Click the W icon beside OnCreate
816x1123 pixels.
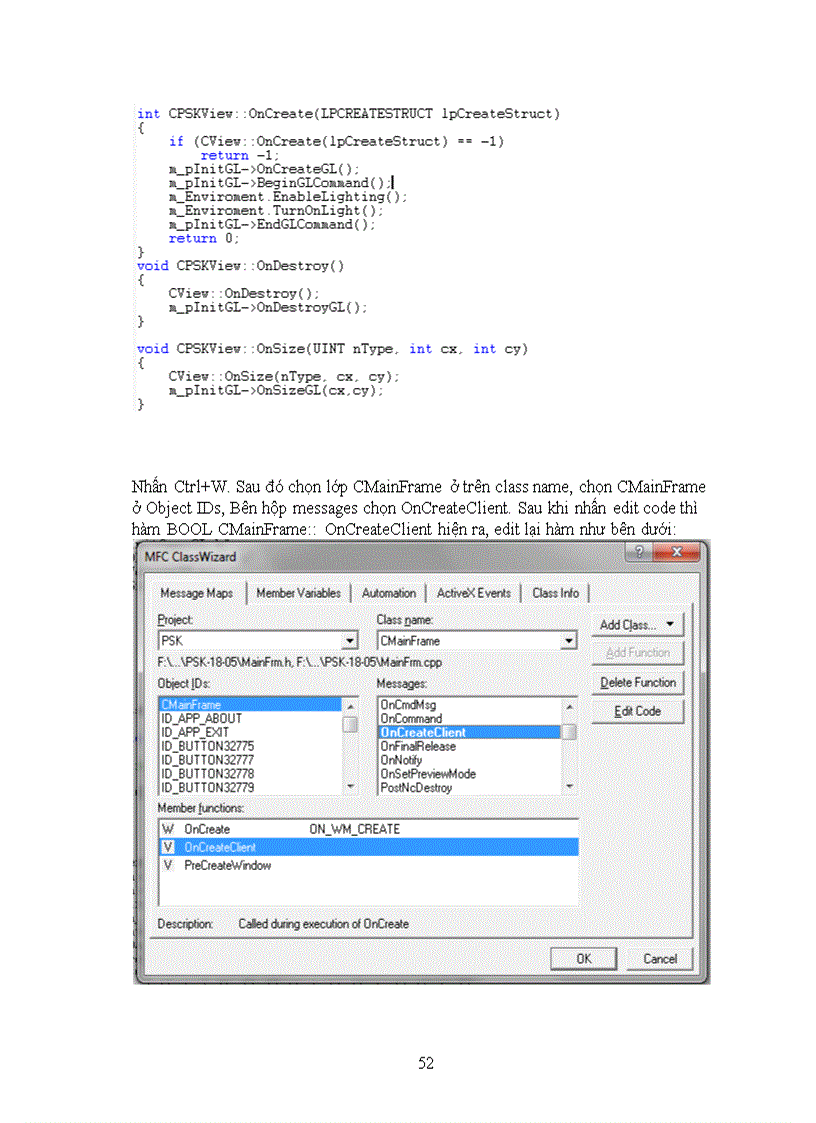click(168, 829)
